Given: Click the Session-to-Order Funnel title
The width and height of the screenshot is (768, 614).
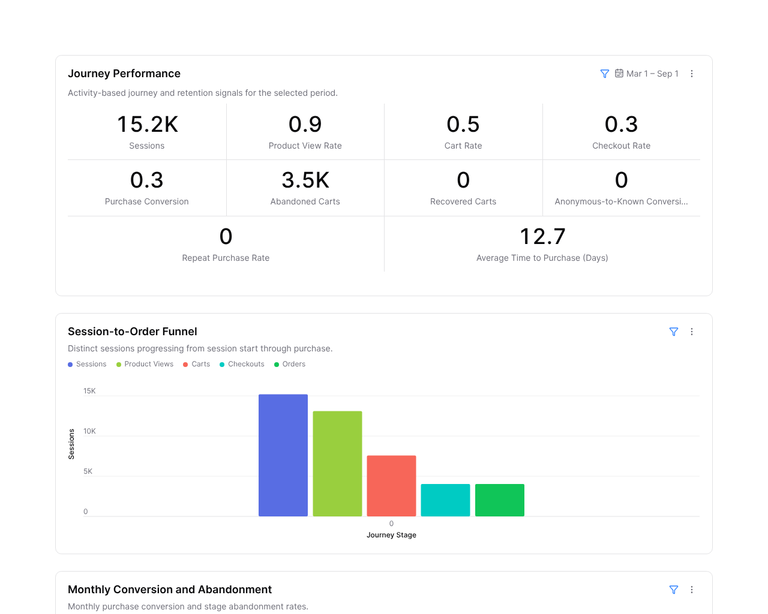Looking at the screenshot, I should click(x=132, y=331).
